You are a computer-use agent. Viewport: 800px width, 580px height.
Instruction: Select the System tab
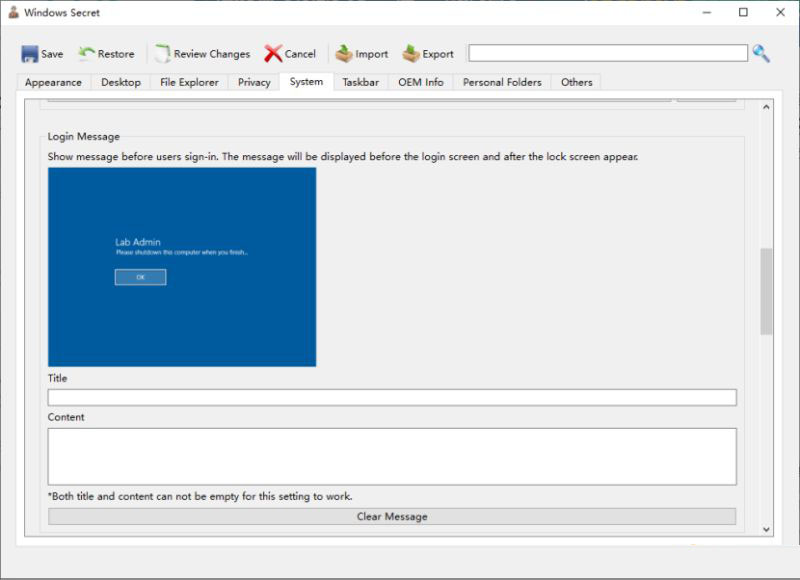pos(306,82)
